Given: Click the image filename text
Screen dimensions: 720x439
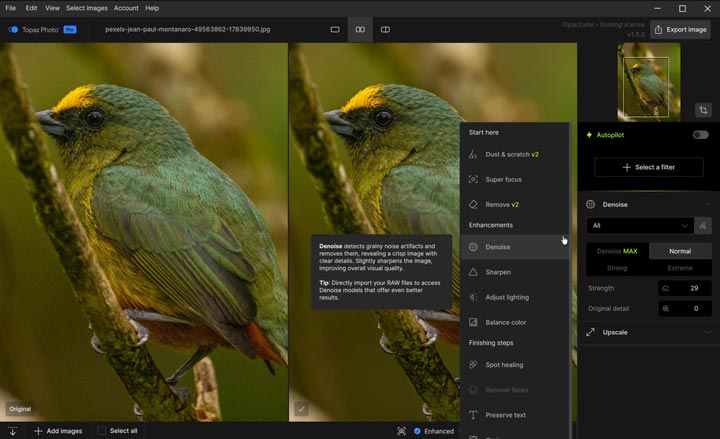Looking at the screenshot, I should [187, 29].
